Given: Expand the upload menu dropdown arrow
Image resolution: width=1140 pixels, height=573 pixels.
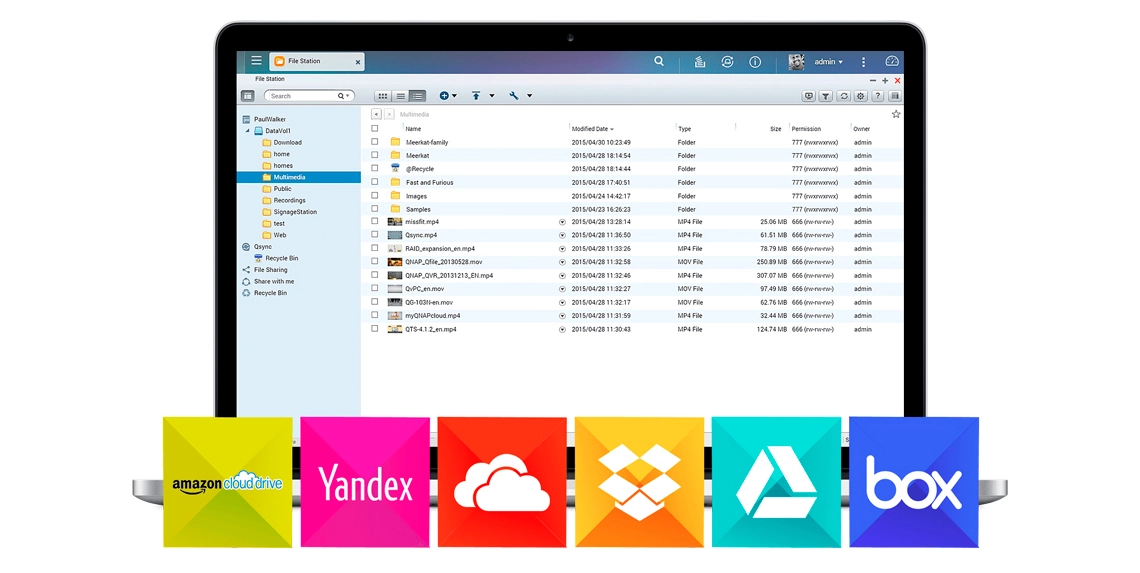Looking at the screenshot, I should click(x=491, y=96).
